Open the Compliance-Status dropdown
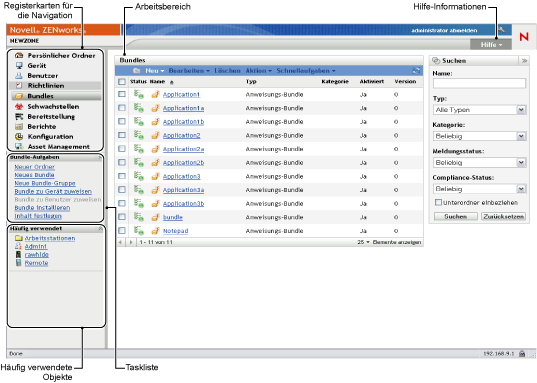Image resolution: width=537 pixels, height=383 pixels. [x=479, y=189]
